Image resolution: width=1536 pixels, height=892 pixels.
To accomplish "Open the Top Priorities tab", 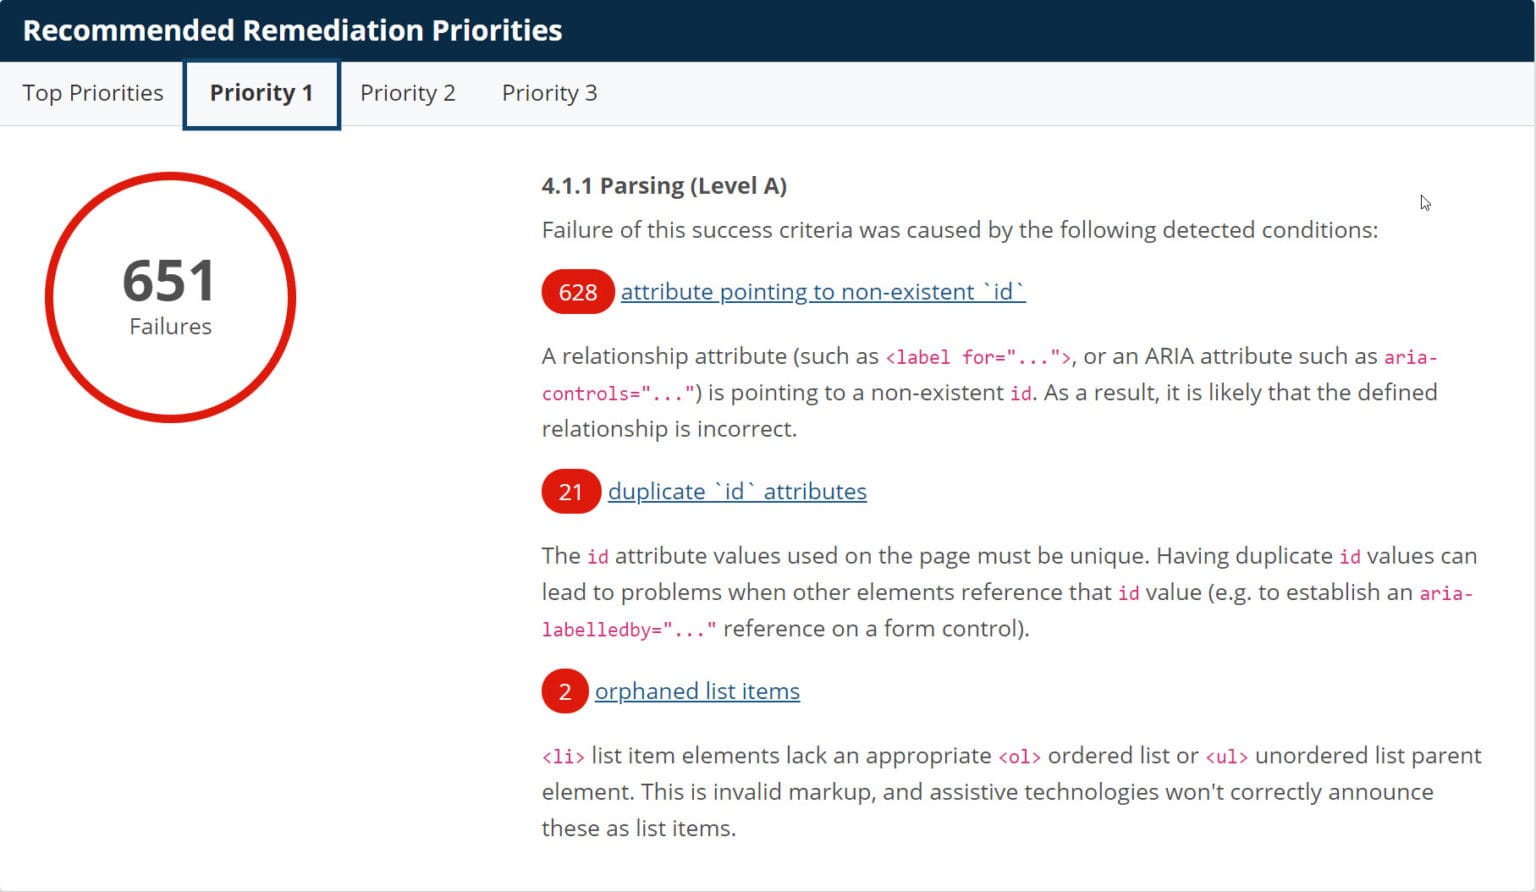I will pos(92,93).
